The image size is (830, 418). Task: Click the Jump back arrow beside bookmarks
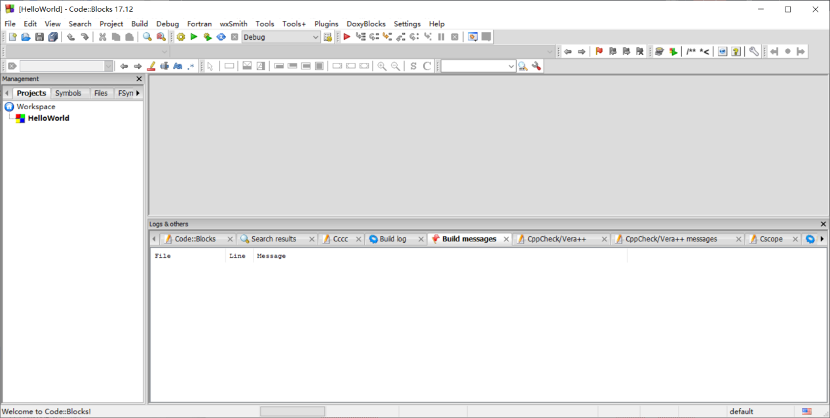568,51
